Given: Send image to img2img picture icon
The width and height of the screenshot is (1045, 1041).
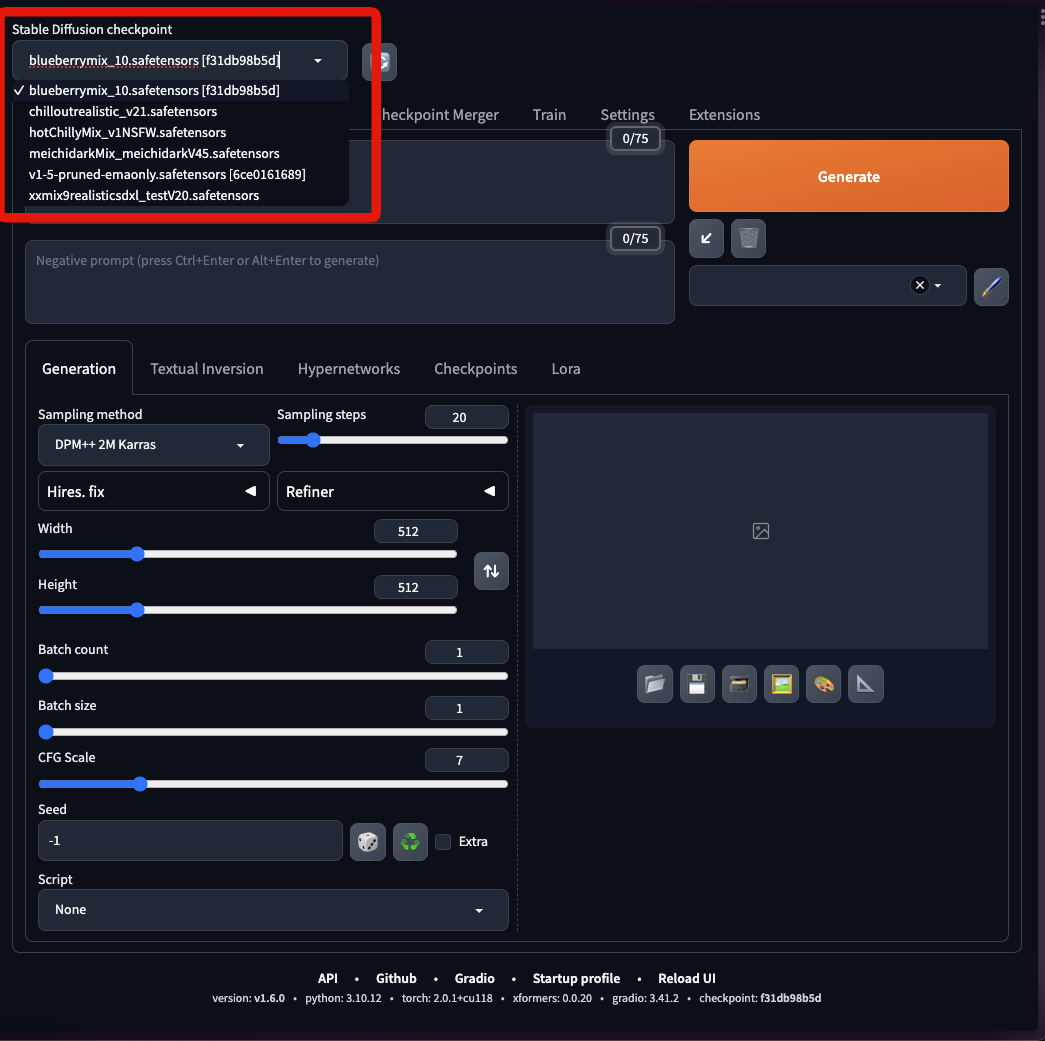Looking at the screenshot, I should click(x=781, y=684).
